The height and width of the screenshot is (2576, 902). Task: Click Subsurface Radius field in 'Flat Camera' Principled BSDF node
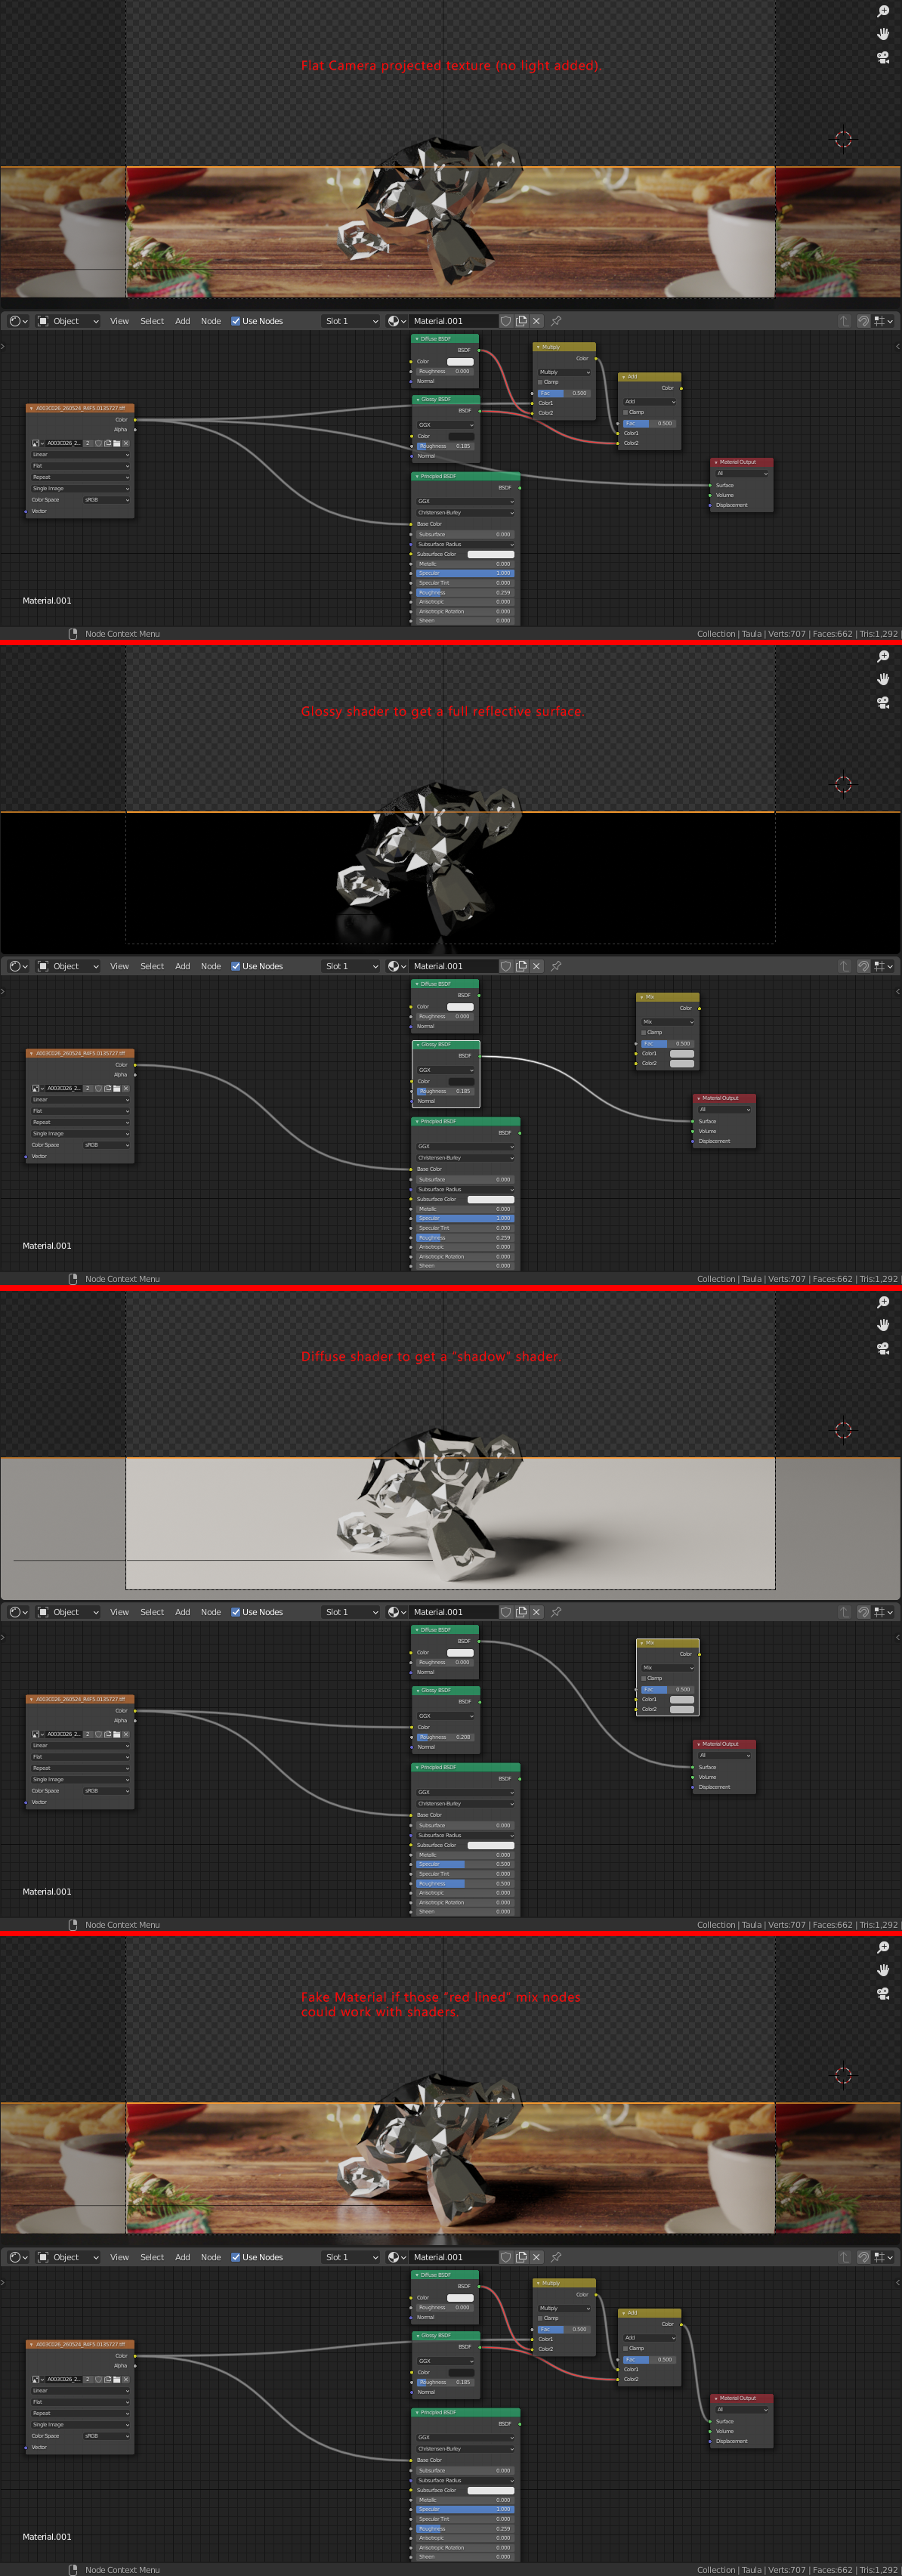(x=465, y=544)
